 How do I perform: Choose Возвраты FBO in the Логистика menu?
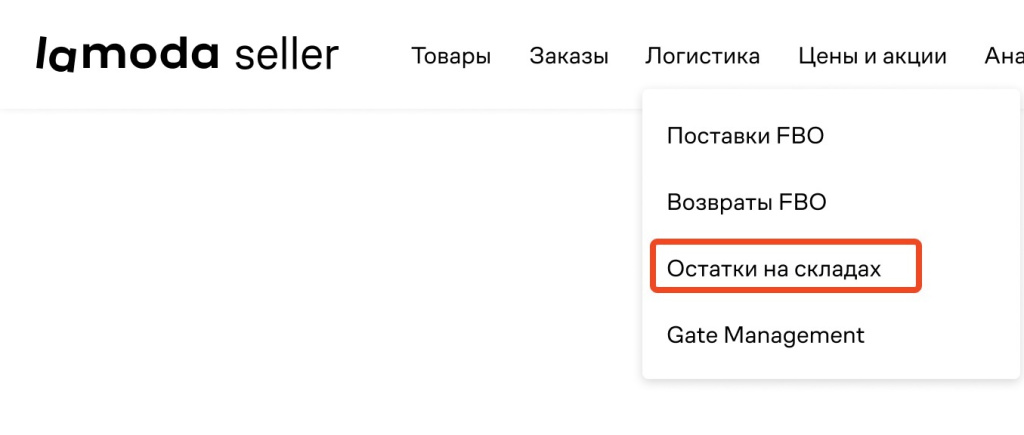click(x=747, y=202)
